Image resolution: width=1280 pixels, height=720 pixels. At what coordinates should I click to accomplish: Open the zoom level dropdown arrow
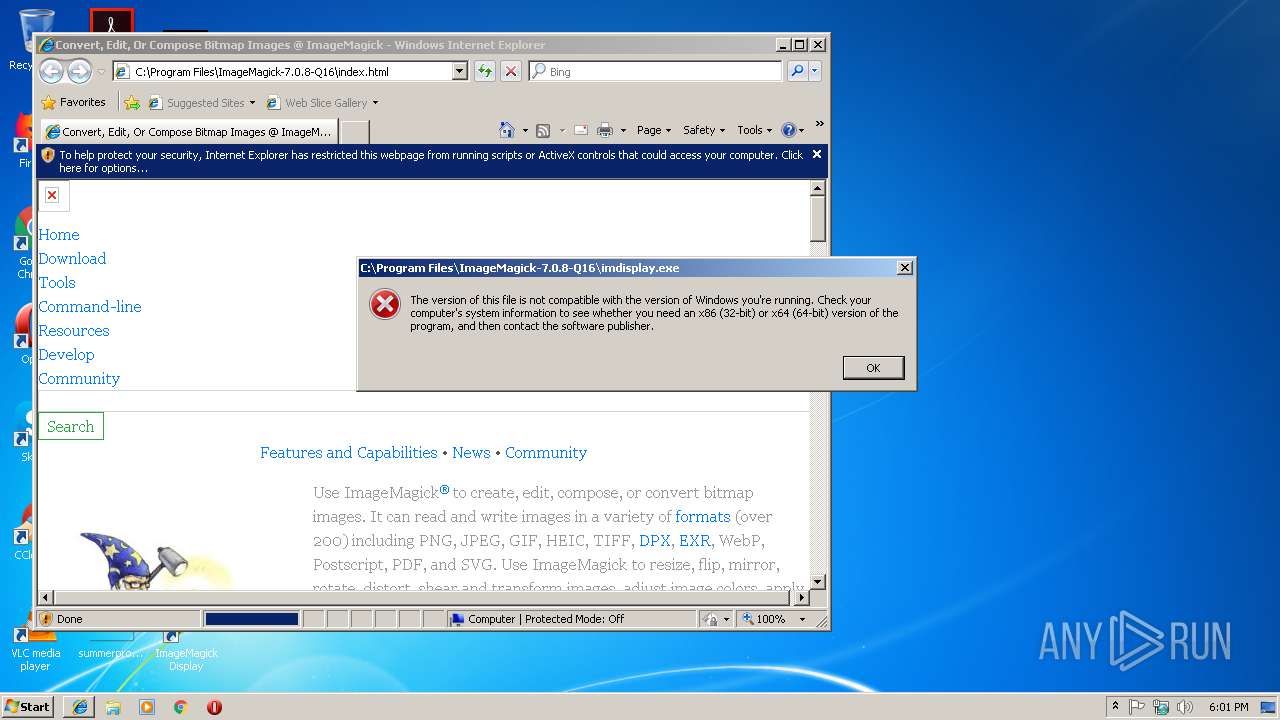802,619
